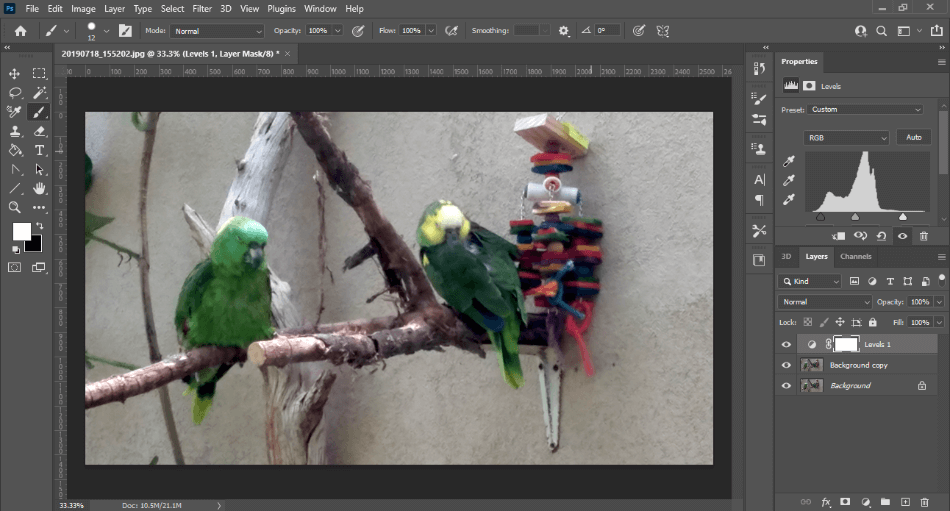The height and width of the screenshot is (511, 950).
Task: Open the Edit Toolbar ellipsis menu
Action: tap(39, 207)
